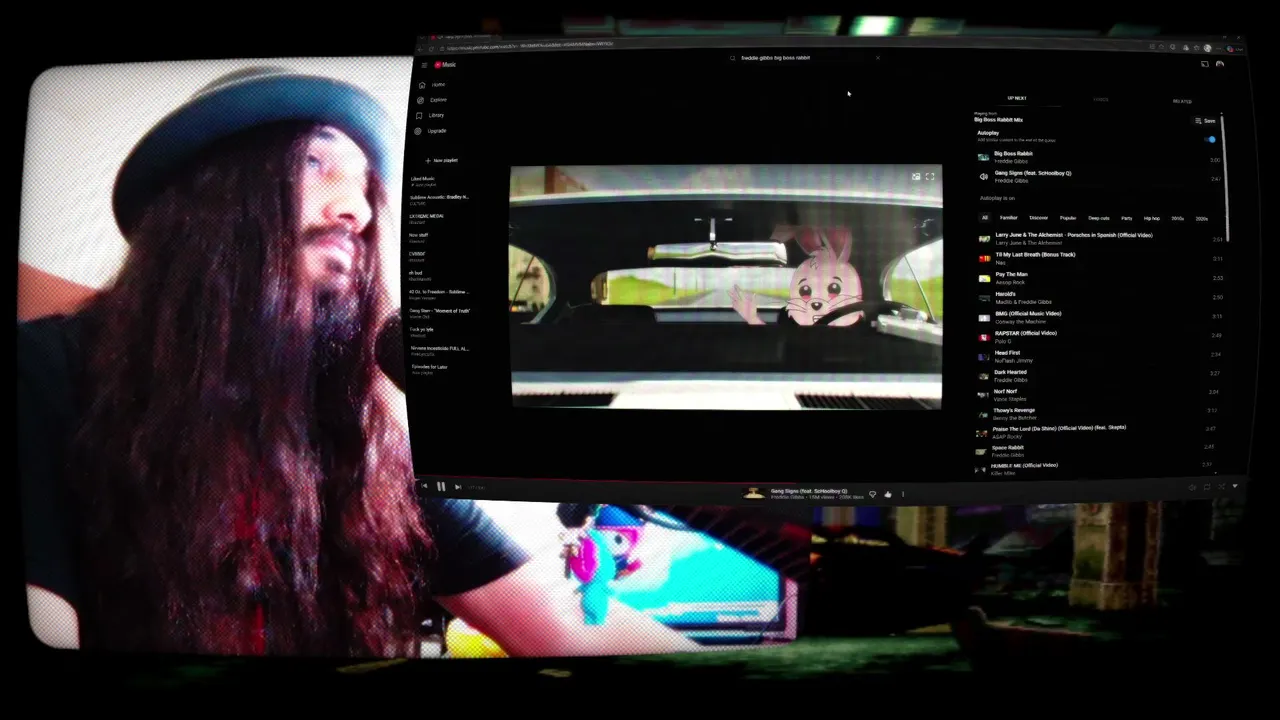Open Upgrade in the sidebar

tap(432, 131)
